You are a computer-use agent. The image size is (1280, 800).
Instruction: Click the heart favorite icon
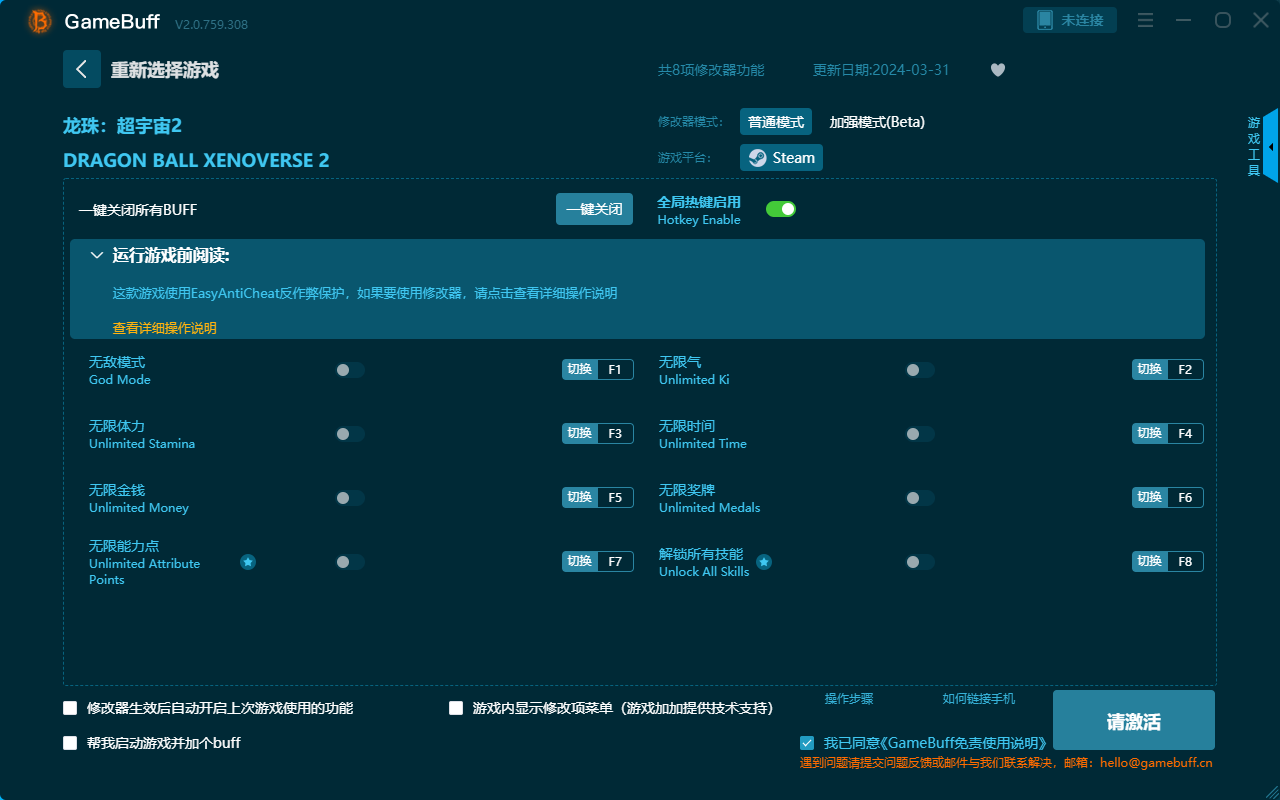pyautogui.click(x=998, y=70)
